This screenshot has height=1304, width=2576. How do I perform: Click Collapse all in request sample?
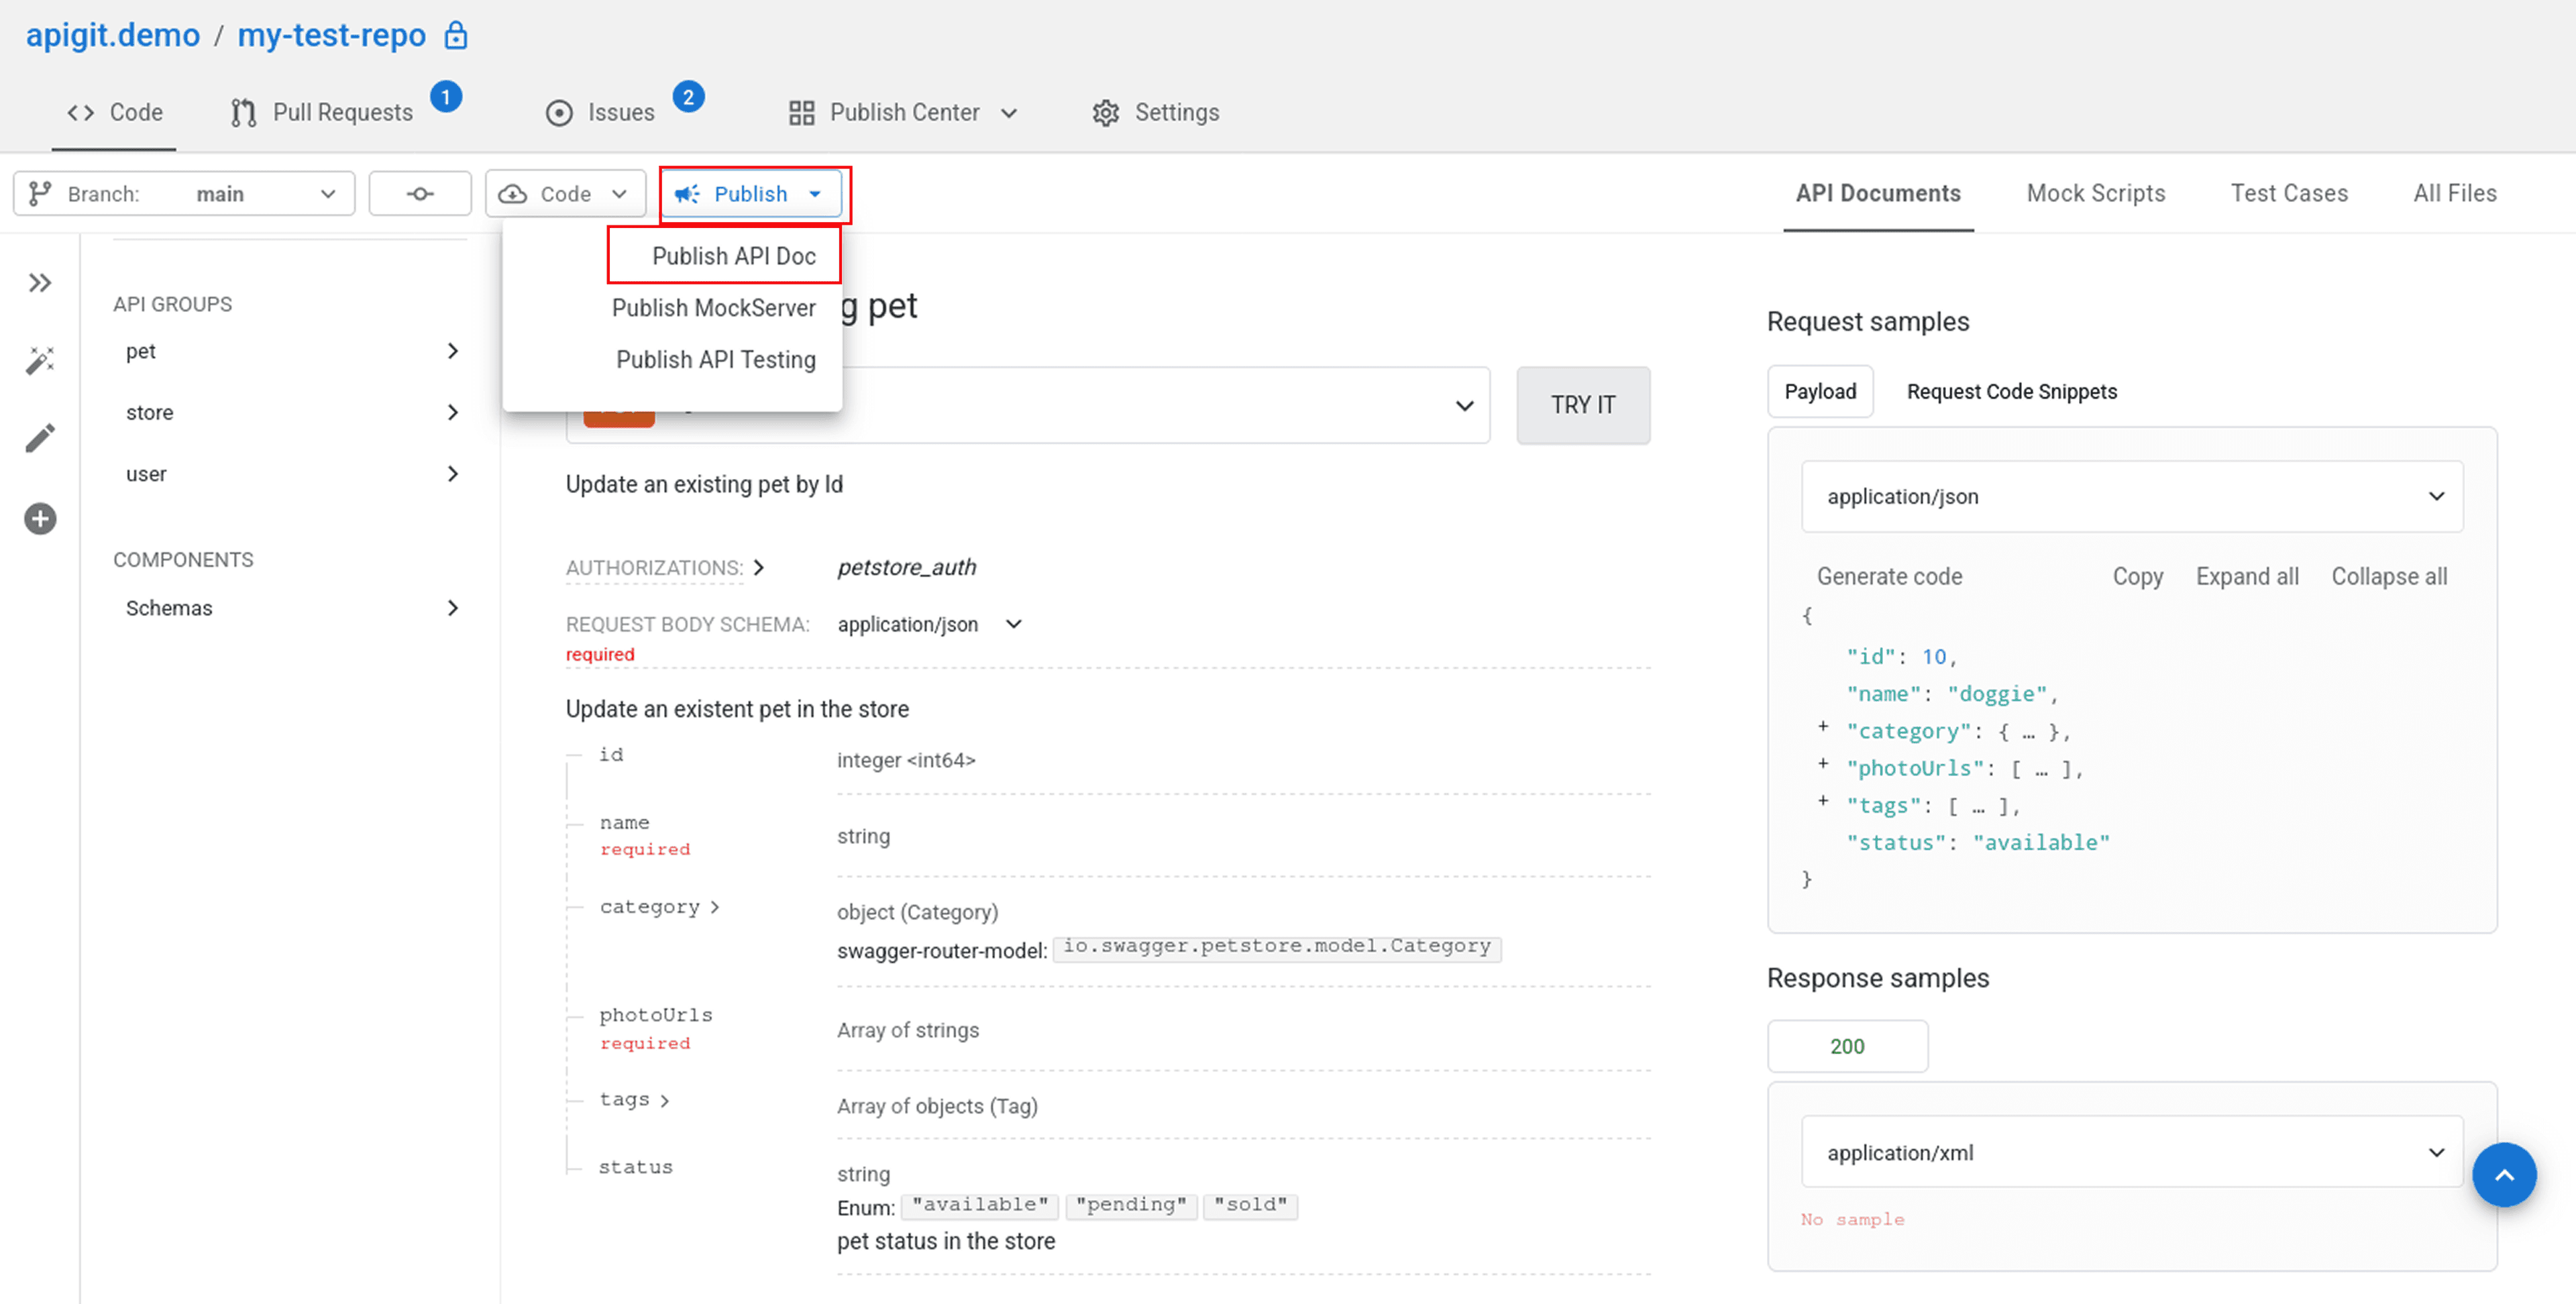point(2389,576)
